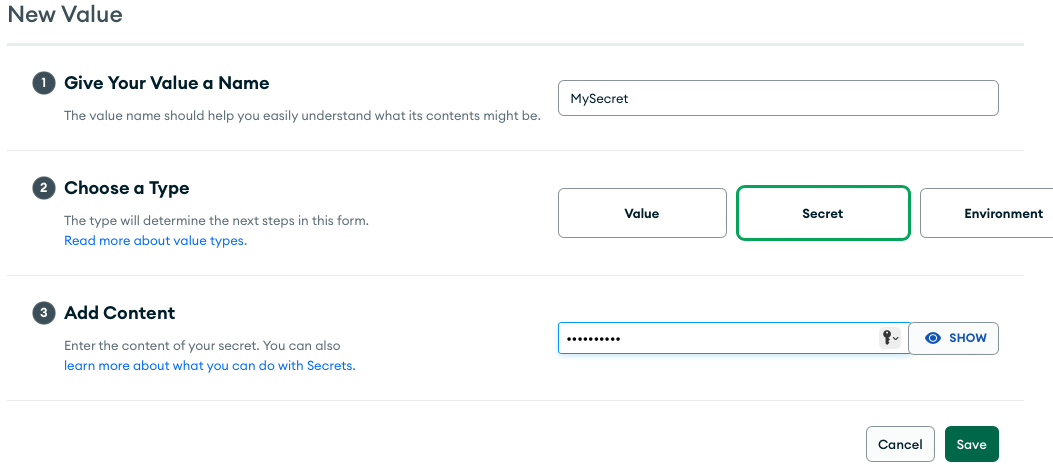Focus the MySecret name input field

tap(778, 98)
